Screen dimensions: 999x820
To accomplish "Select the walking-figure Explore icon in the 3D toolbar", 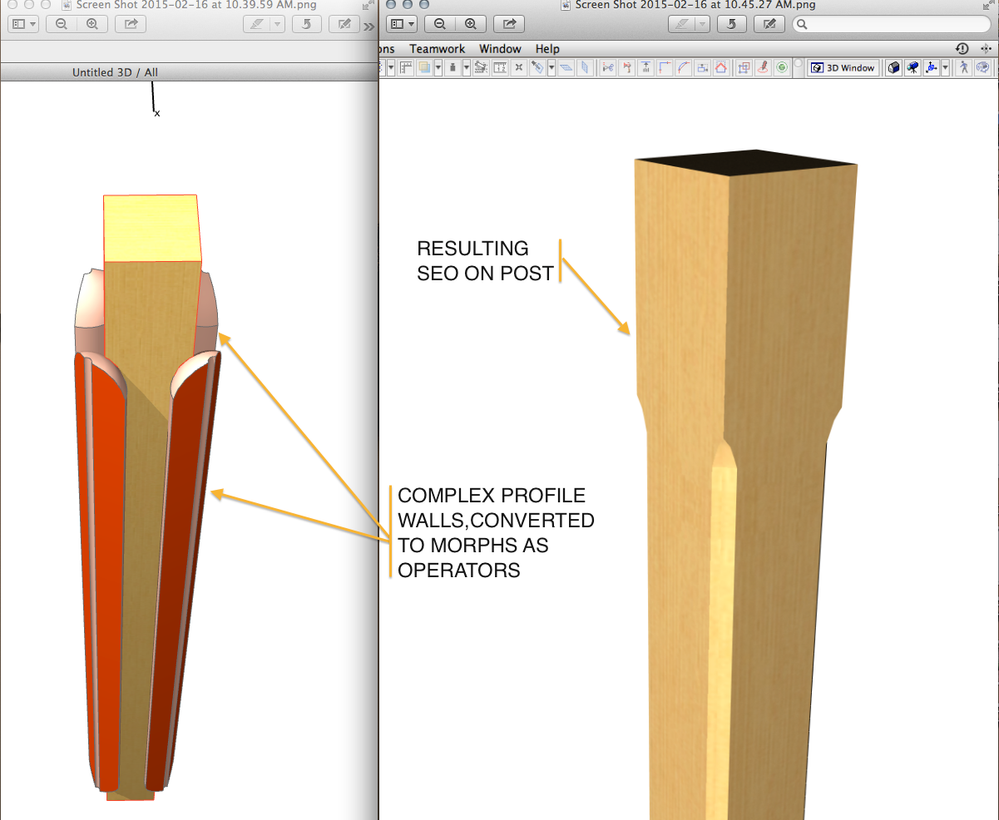I will coord(965,67).
